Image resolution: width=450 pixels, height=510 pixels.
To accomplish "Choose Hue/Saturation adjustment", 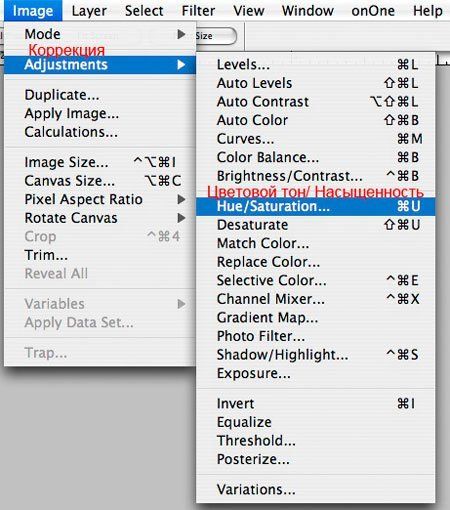I will tap(315, 206).
